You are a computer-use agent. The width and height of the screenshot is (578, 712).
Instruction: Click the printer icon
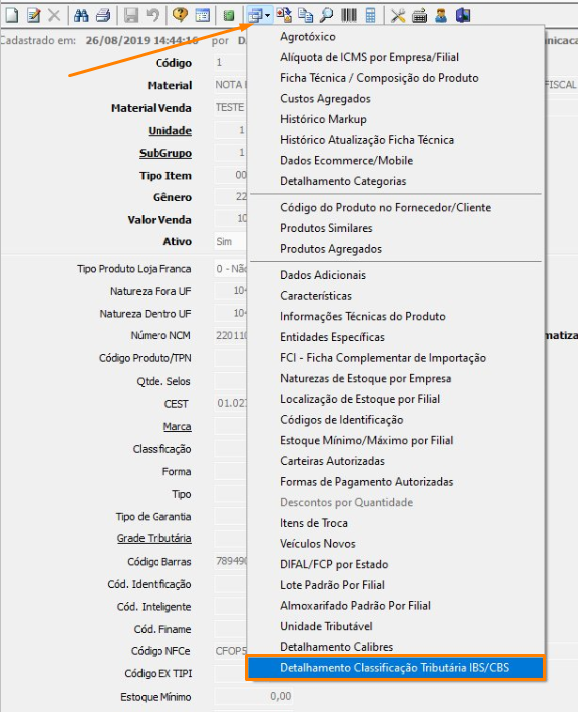coord(103,15)
